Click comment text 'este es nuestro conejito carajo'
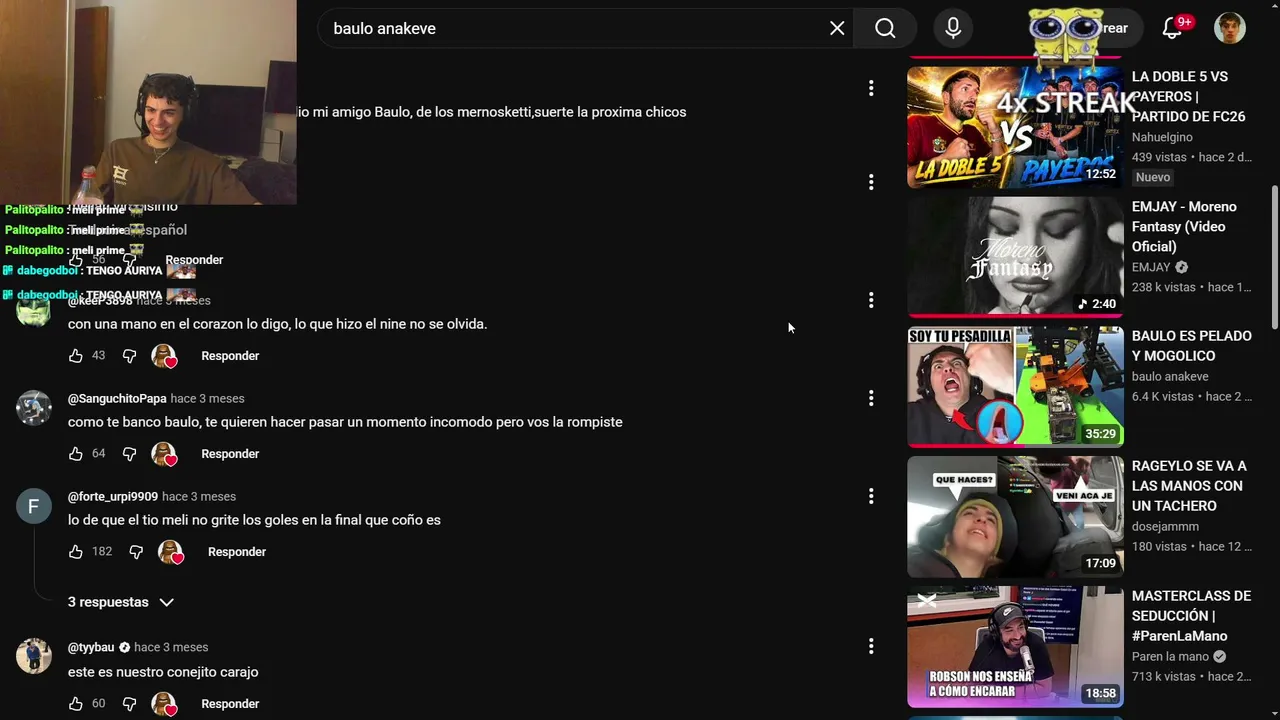Screen dimensions: 1280x720 [x=163, y=672]
